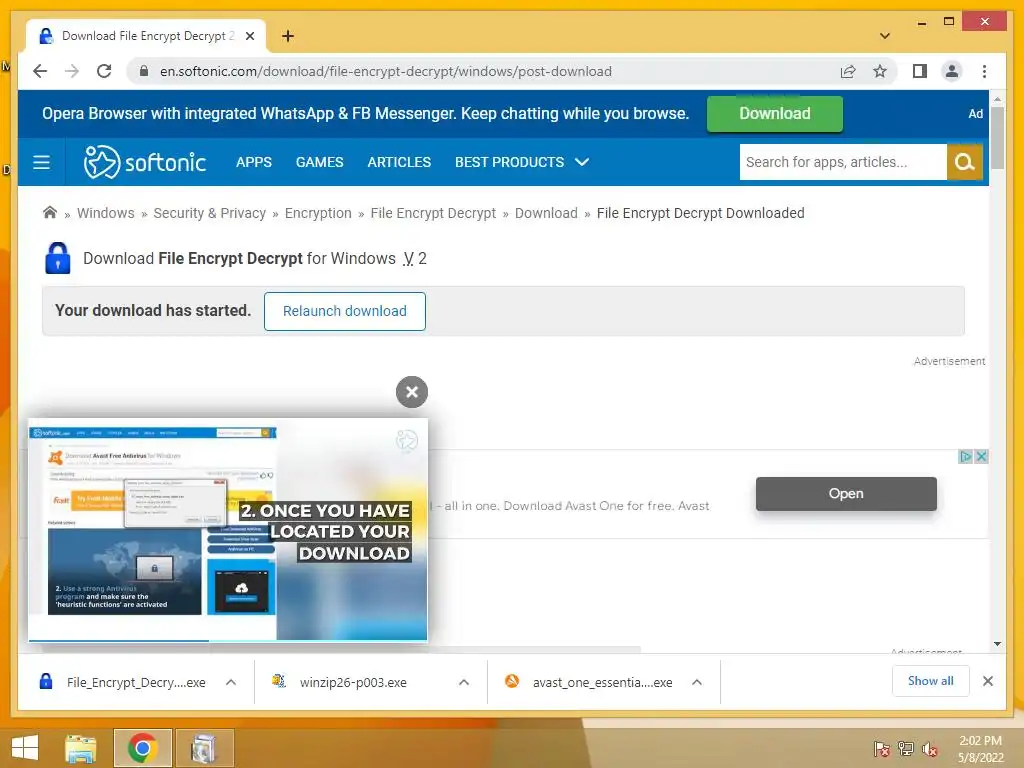Open the Windows breadcrumb link

pos(106,213)
